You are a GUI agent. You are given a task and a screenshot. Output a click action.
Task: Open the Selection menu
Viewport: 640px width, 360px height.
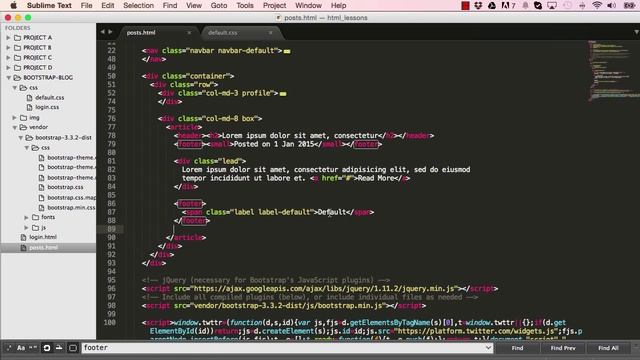138,6
